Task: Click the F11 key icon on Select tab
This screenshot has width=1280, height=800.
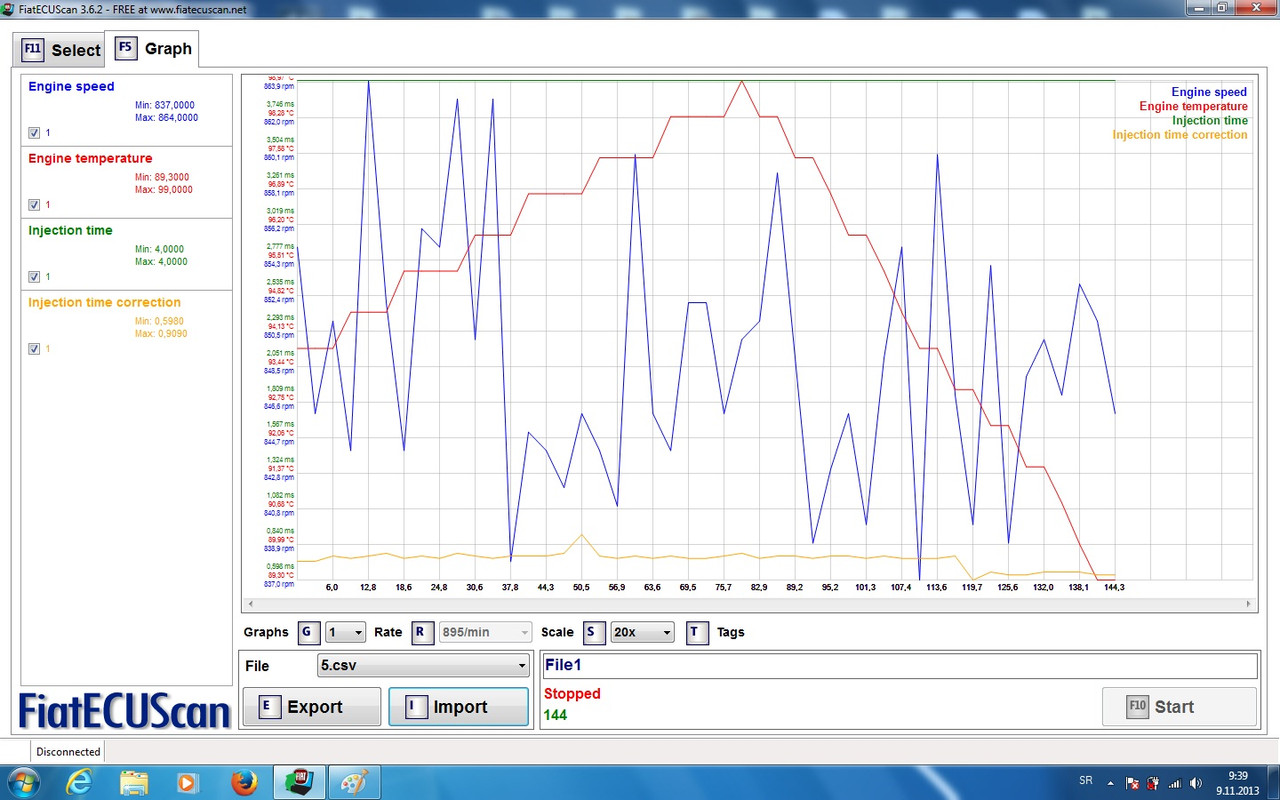Action: (33, 49)
